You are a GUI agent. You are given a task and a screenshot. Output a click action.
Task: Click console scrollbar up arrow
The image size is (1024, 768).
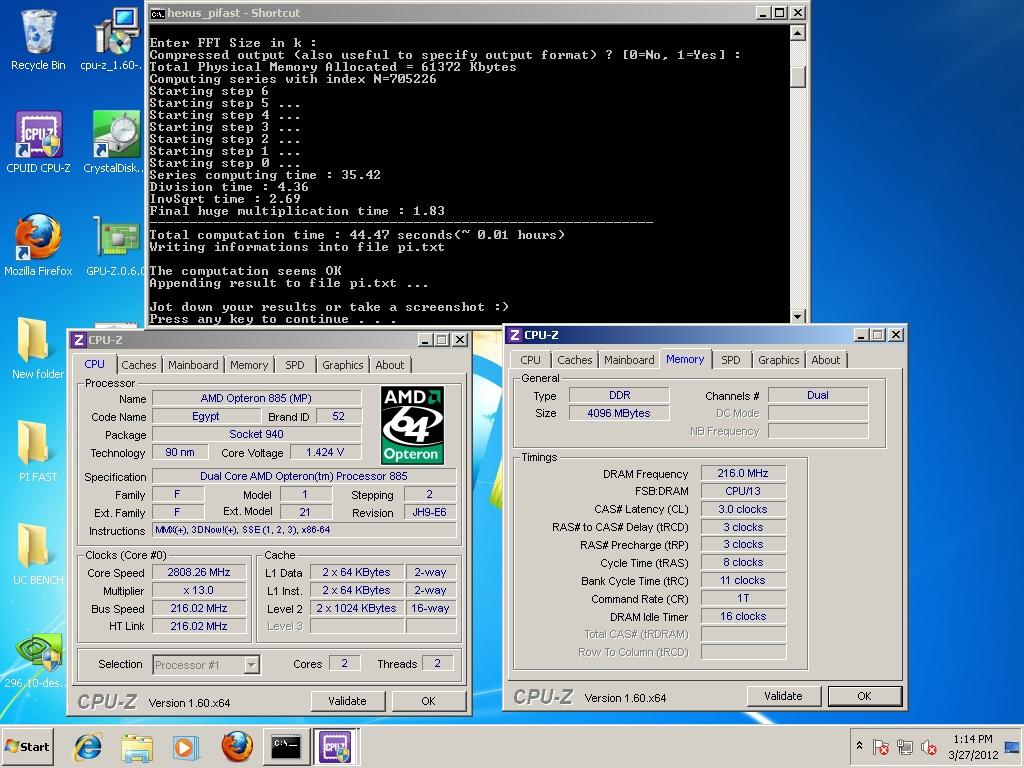[797, 33]
